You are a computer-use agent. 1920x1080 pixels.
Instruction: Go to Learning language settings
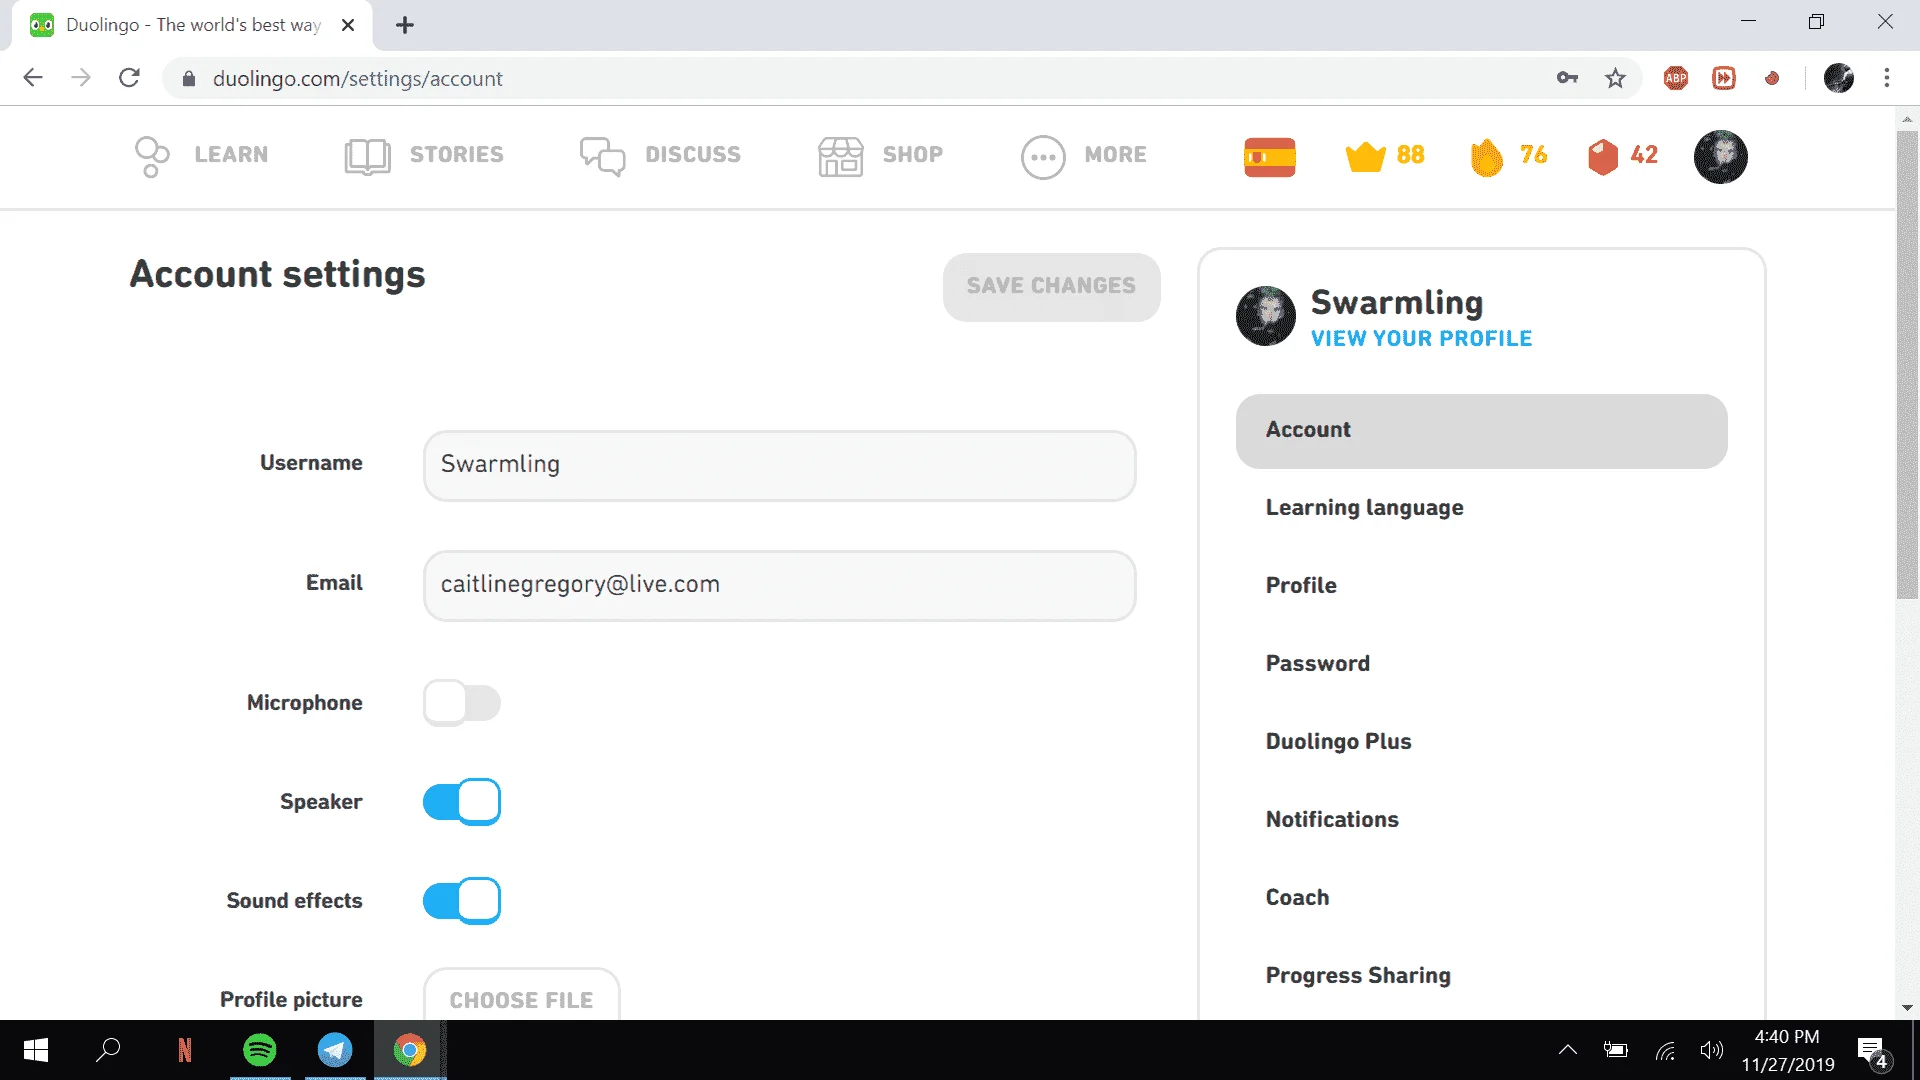(x=1365, y=508)
